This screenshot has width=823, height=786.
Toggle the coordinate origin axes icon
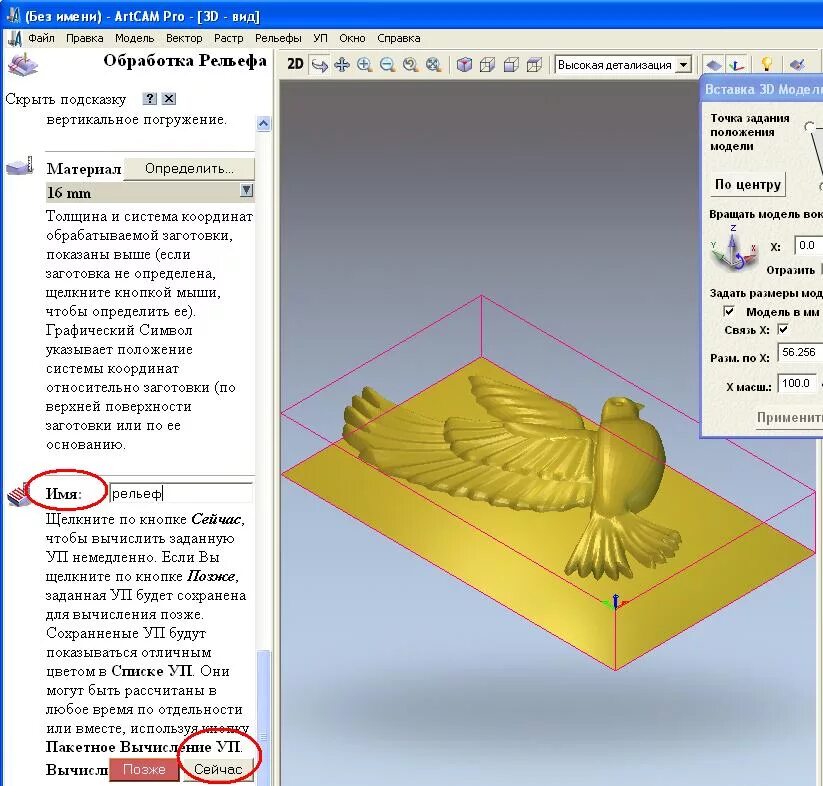[x=736, y=65]
